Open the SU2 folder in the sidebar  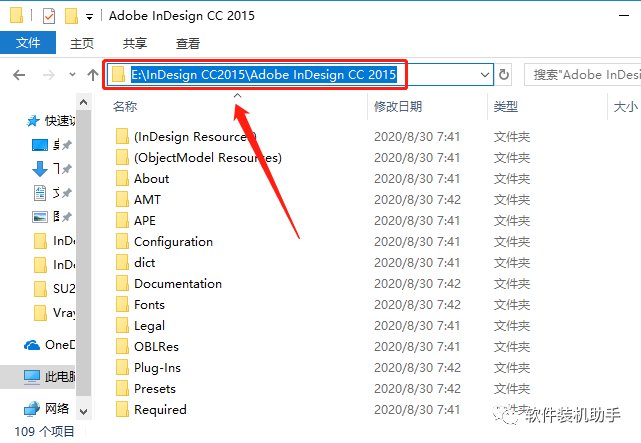pos(54,289)
